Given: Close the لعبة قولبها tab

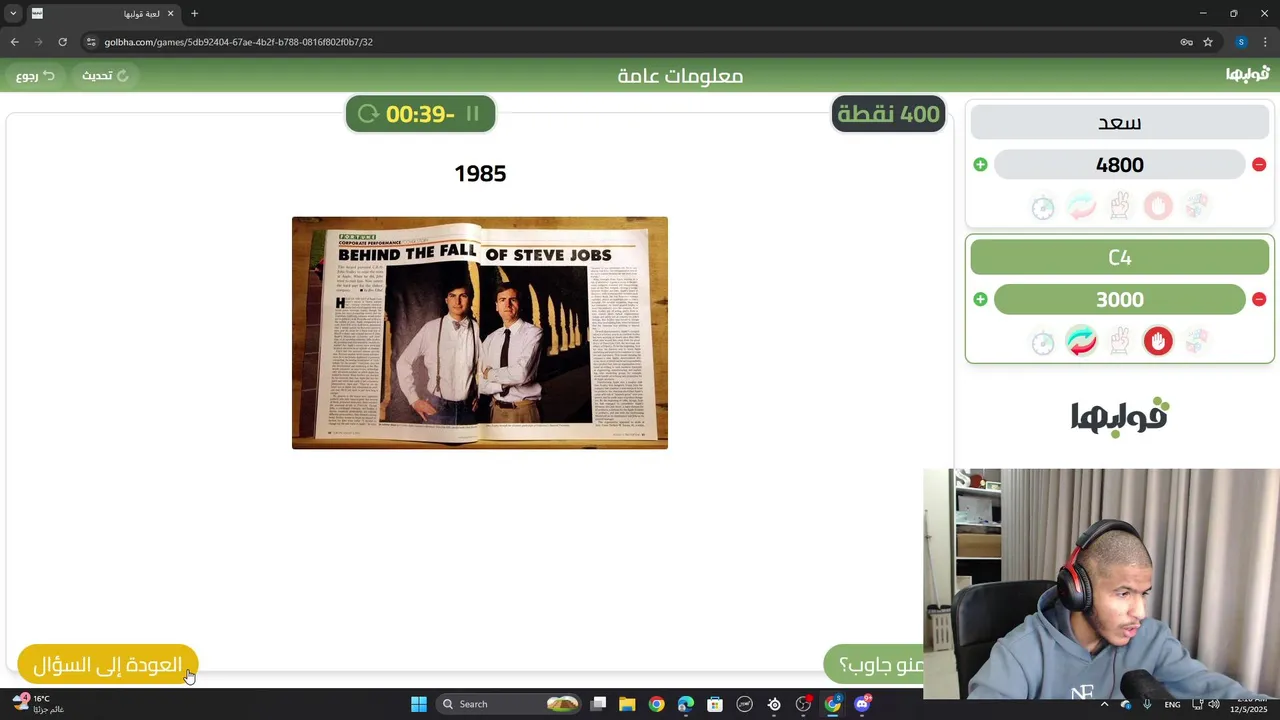Looking at the screenshot, I should [170, 14].
